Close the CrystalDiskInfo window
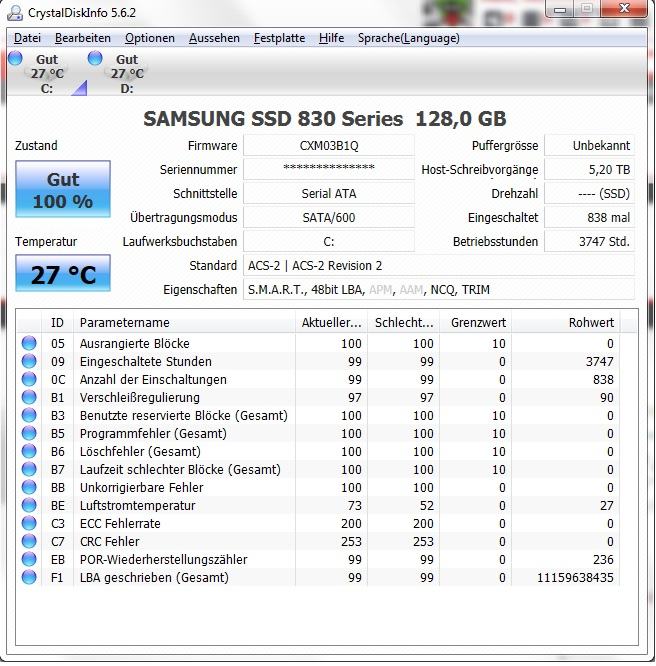The height and width of the screenshot is (666, 656). [x=624, y=8]
